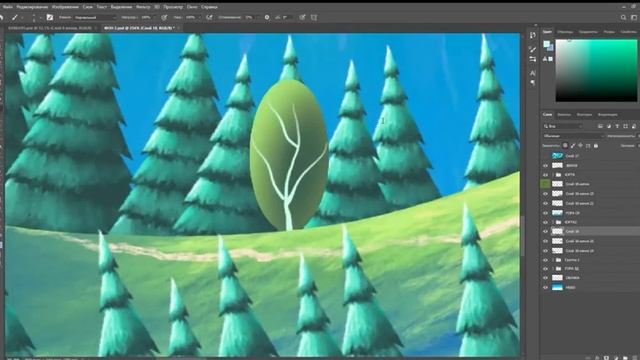
Task: Open the brush settings panel from options bar
Action: 49,18
